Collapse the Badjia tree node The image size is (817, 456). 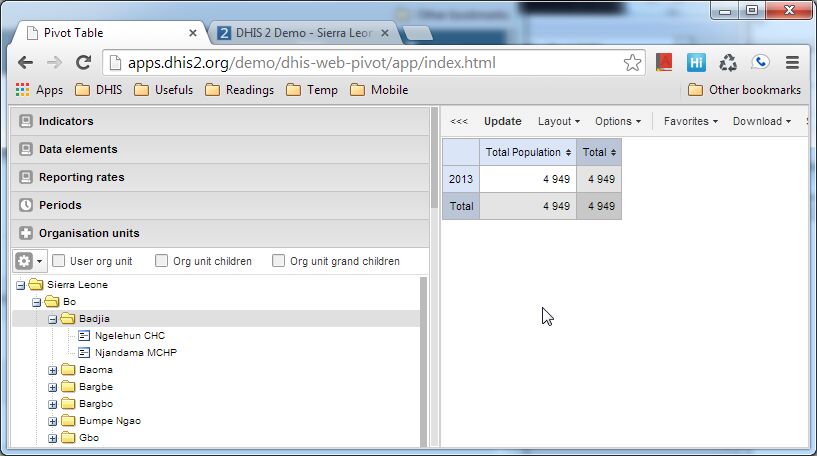[x=53, y=319]
